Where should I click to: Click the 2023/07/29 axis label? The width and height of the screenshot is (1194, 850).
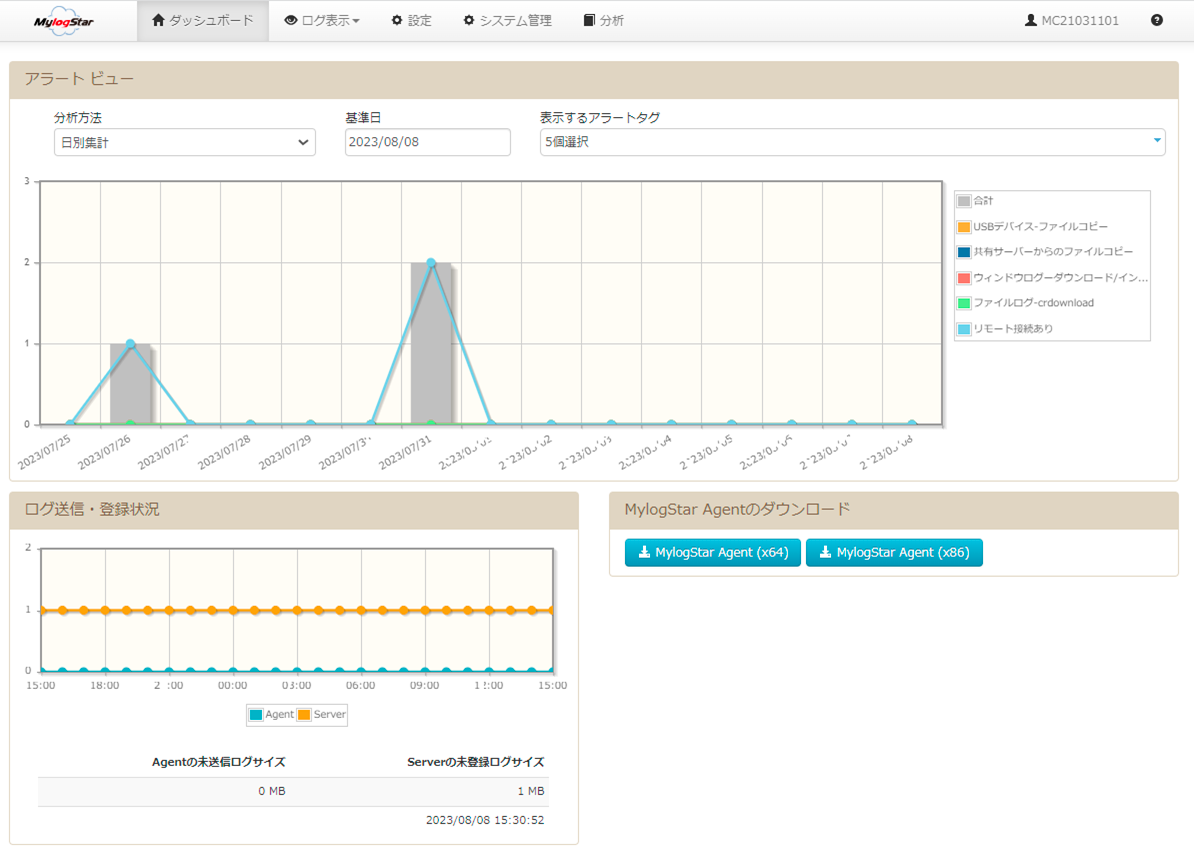[x=285, y=452]
